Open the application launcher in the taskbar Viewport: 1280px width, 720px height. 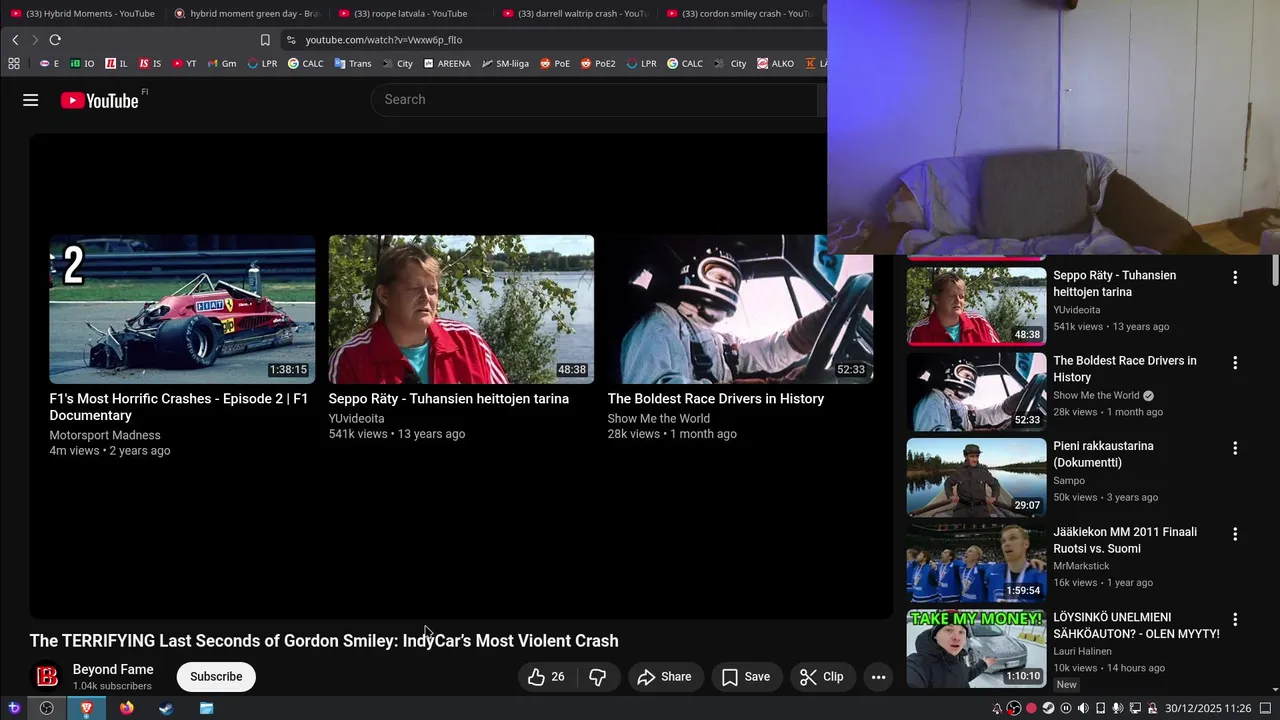tap(14, 708)
